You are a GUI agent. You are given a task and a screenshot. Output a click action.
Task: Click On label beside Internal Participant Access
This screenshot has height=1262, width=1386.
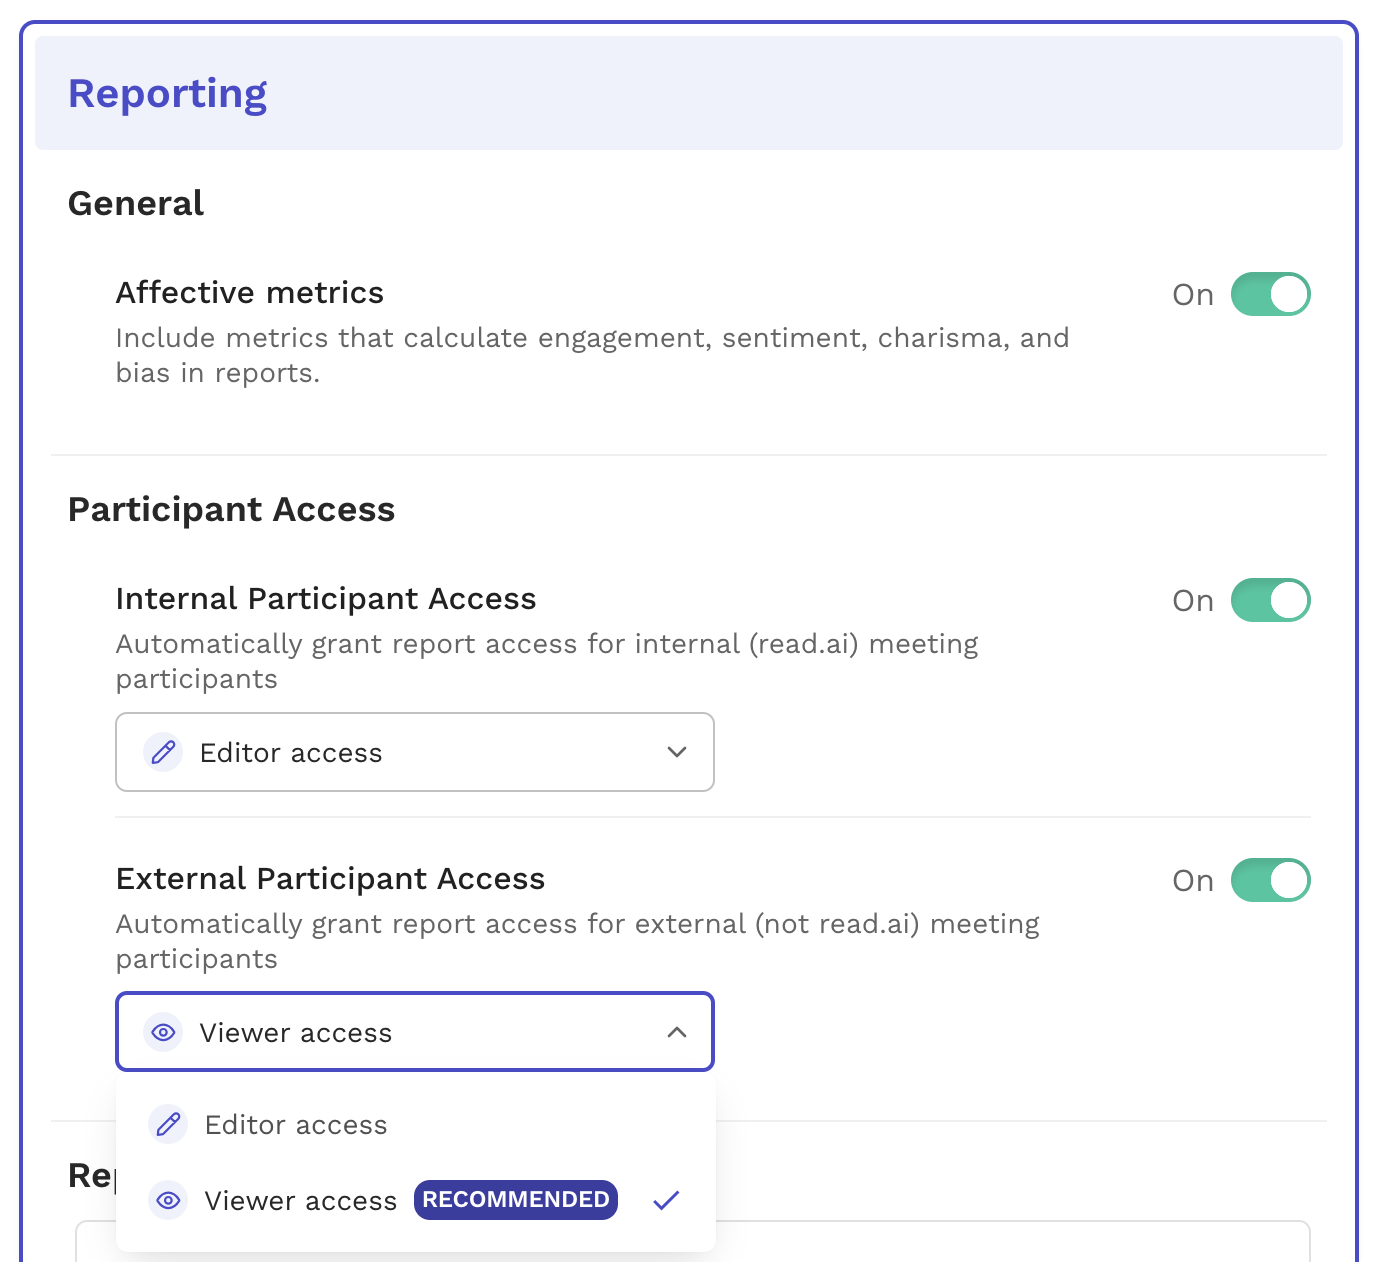tap(1193, 601)
